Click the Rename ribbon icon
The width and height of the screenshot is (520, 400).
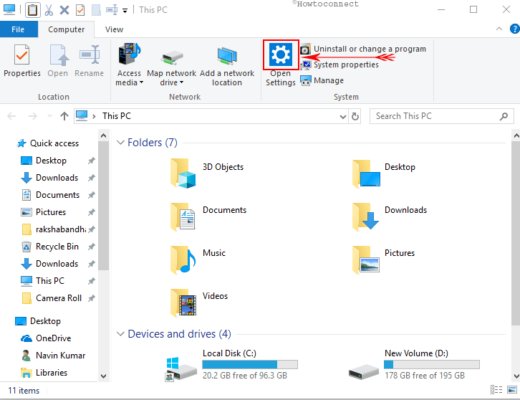[89, 54]
